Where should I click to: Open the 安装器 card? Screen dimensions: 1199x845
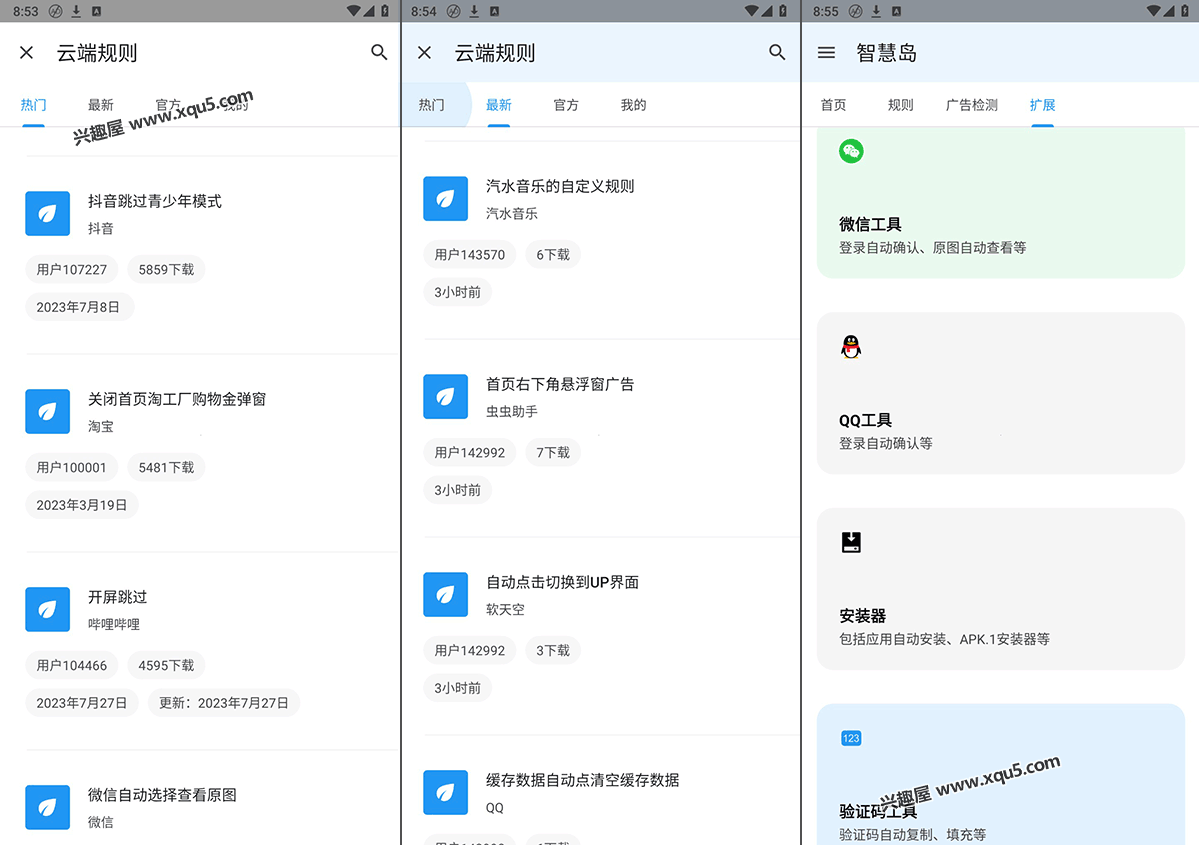(1001, 589)
